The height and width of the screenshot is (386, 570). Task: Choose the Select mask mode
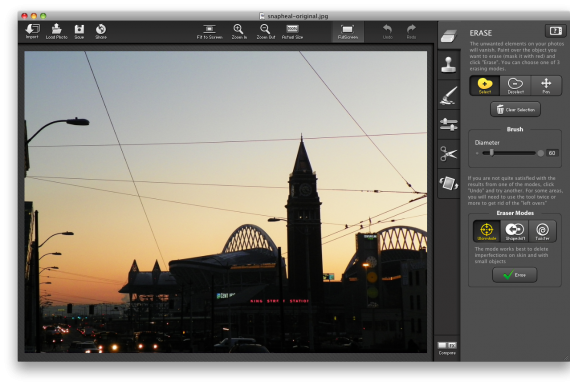coord(485,86)
